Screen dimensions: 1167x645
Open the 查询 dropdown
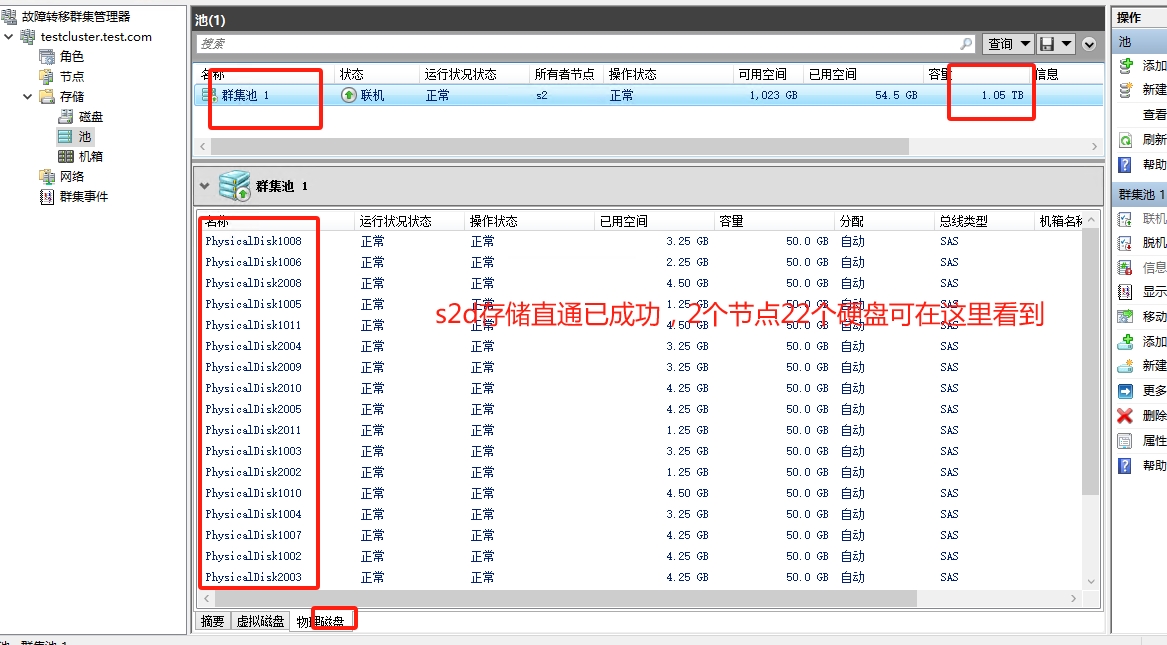tap(1008, 44)
